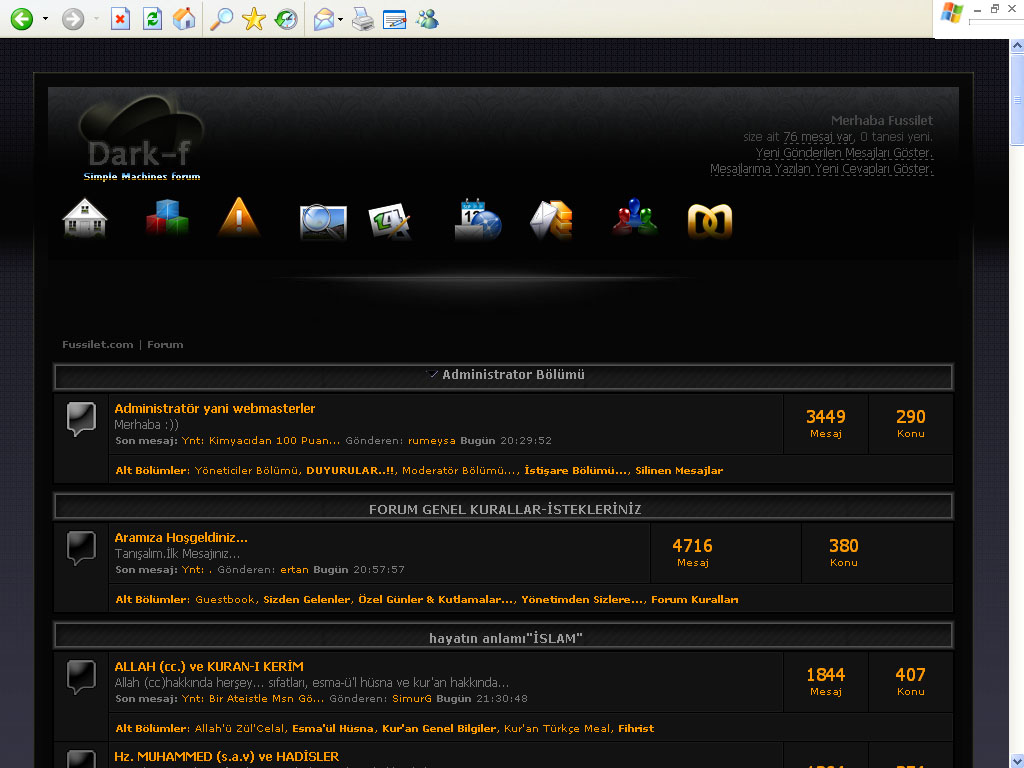Open browser Search magnifier icon

point(221,18)
